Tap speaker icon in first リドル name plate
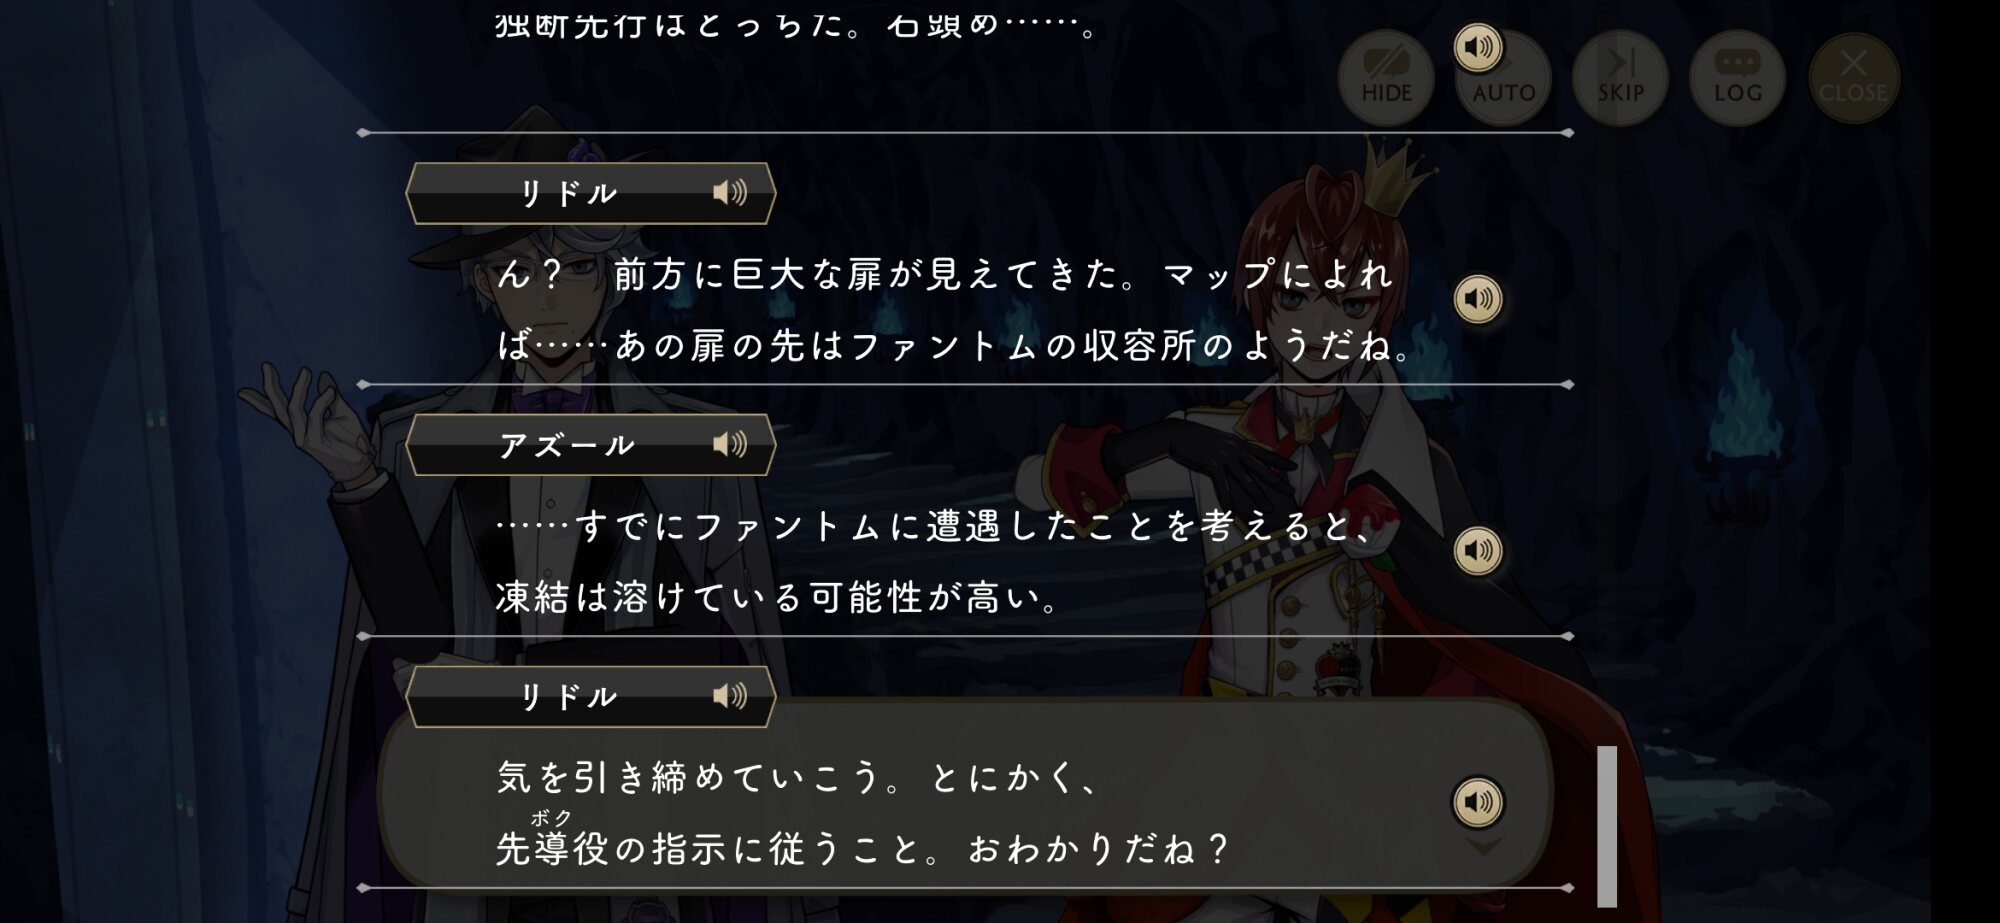 [x=730, y=192]
